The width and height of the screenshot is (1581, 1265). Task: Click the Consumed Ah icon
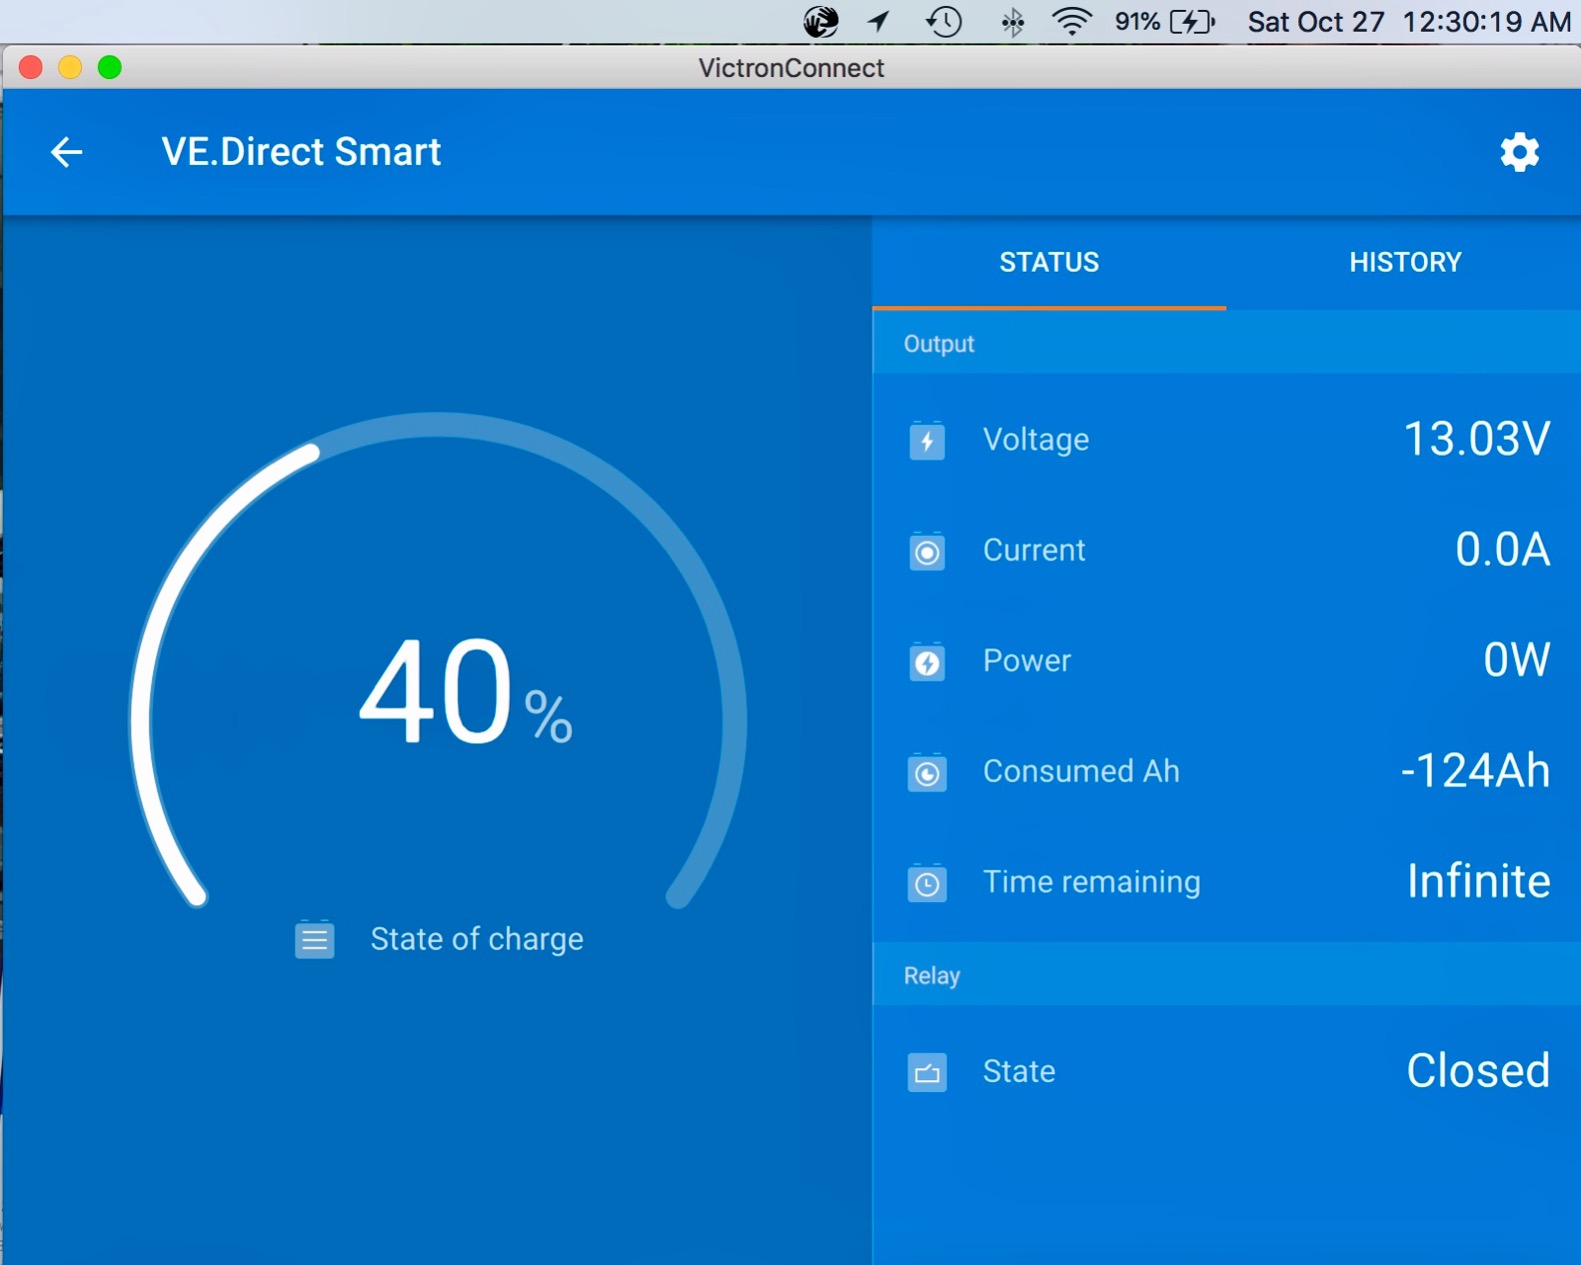927,772
